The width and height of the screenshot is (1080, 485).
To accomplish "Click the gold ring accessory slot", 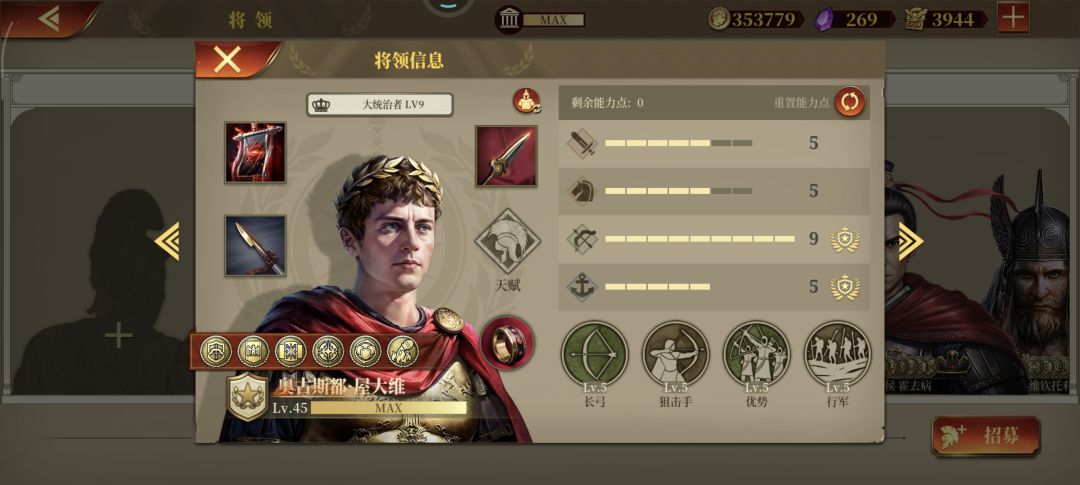I will pyautogui.click(x=508, y=344).
